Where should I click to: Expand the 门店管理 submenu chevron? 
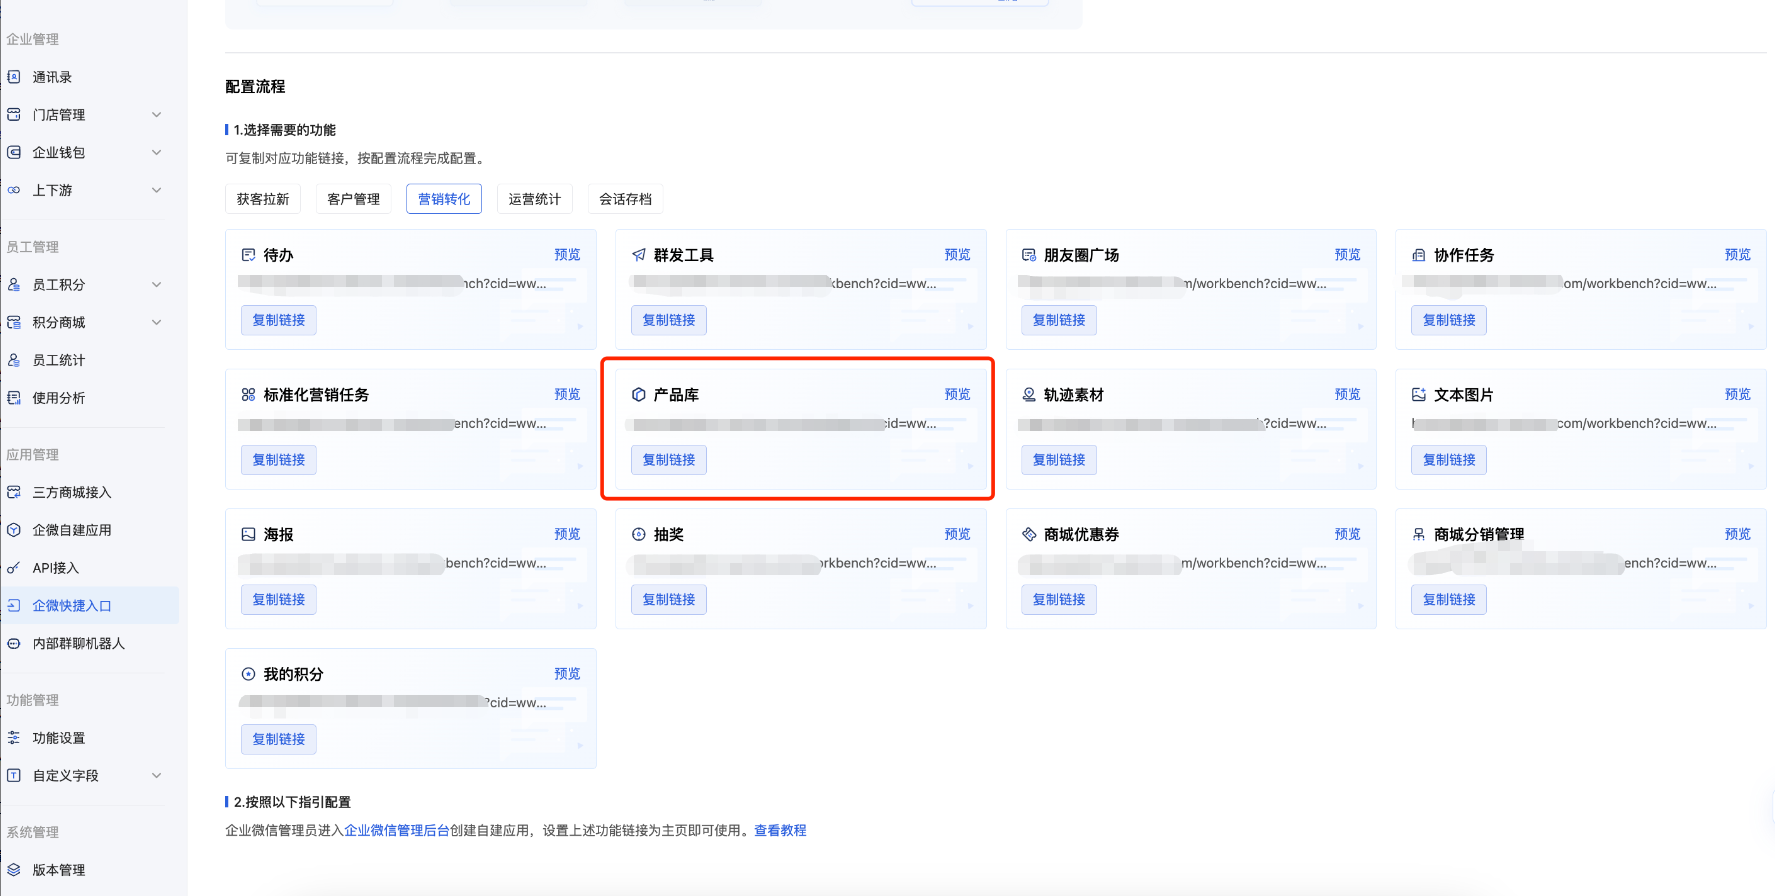point(157,115)
